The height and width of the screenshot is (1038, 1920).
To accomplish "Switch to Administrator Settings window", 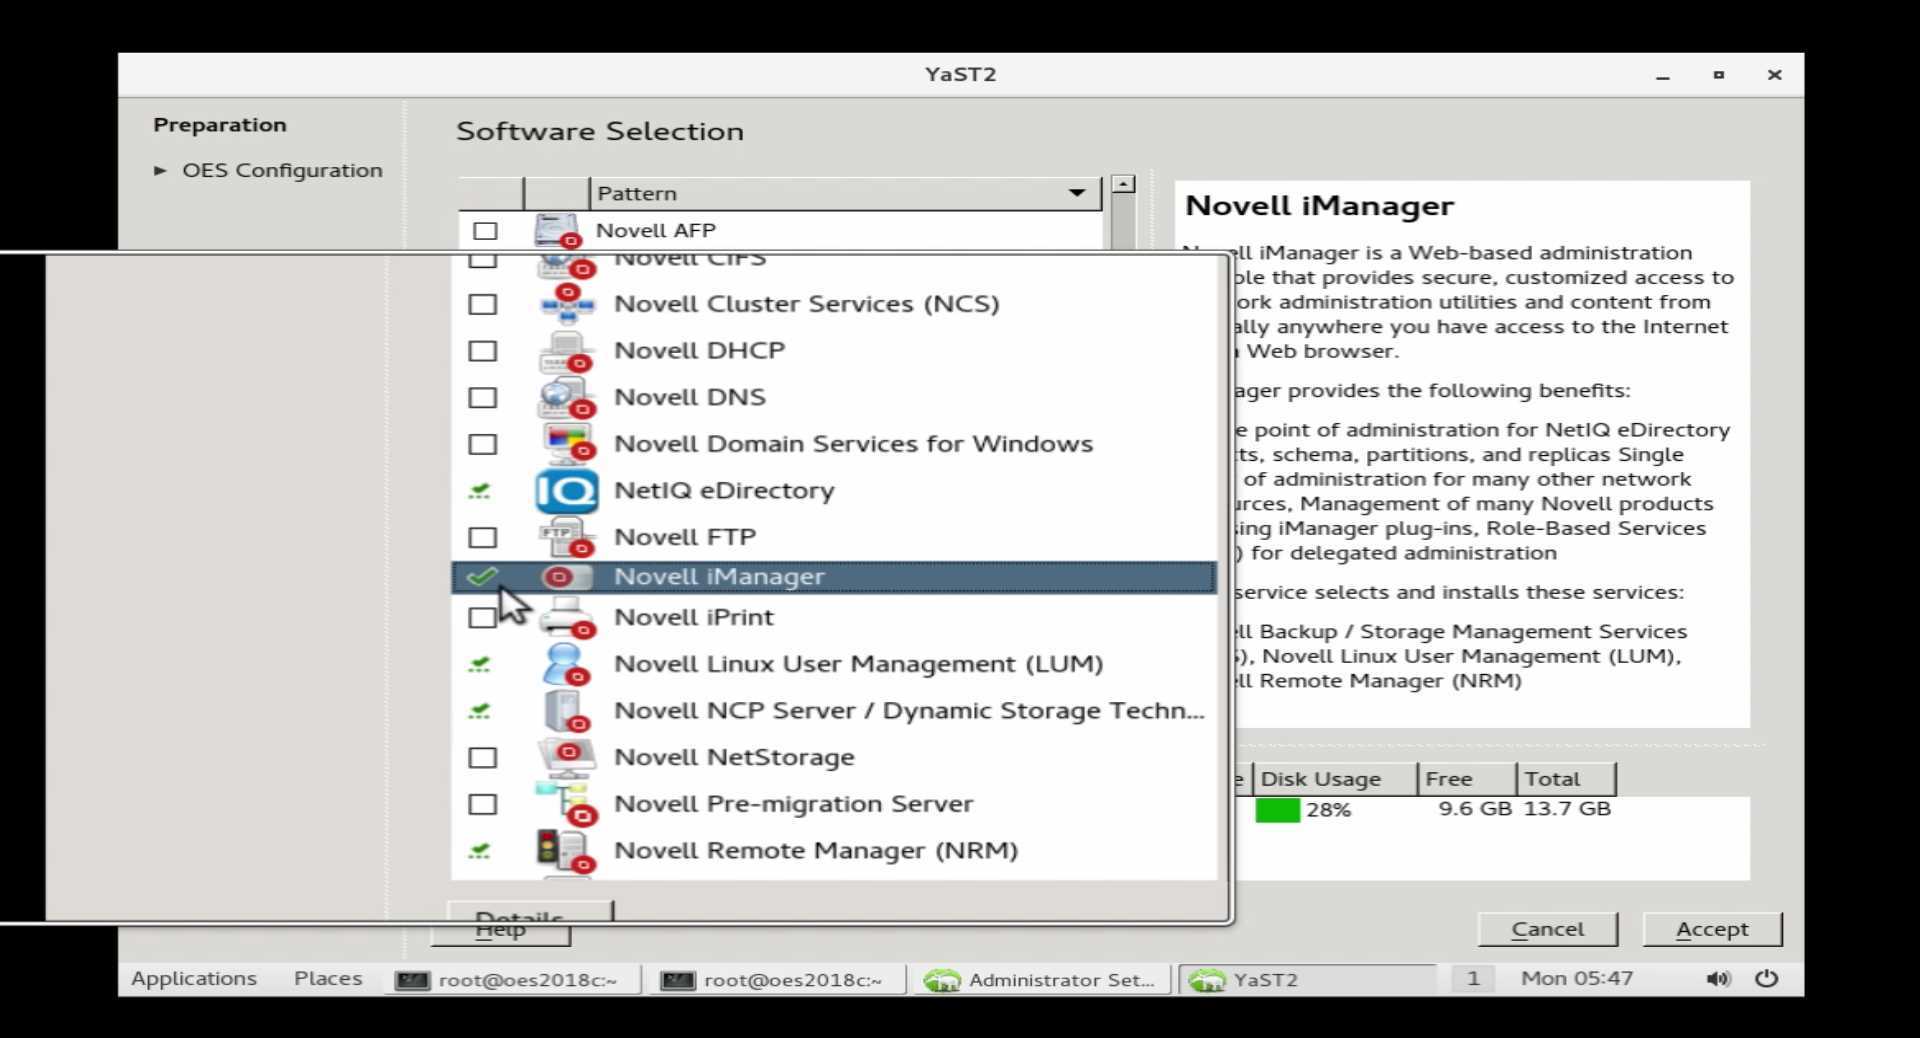I will (x=1041, y=980).
